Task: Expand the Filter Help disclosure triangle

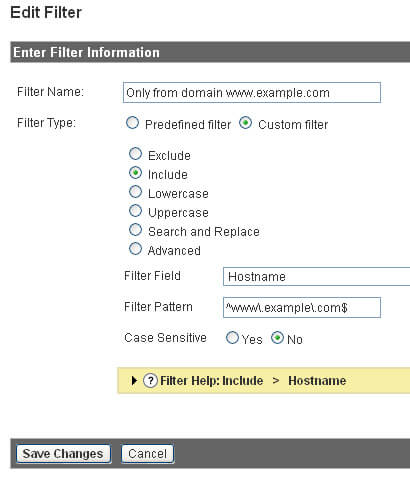Action: [x=134, y=380]
